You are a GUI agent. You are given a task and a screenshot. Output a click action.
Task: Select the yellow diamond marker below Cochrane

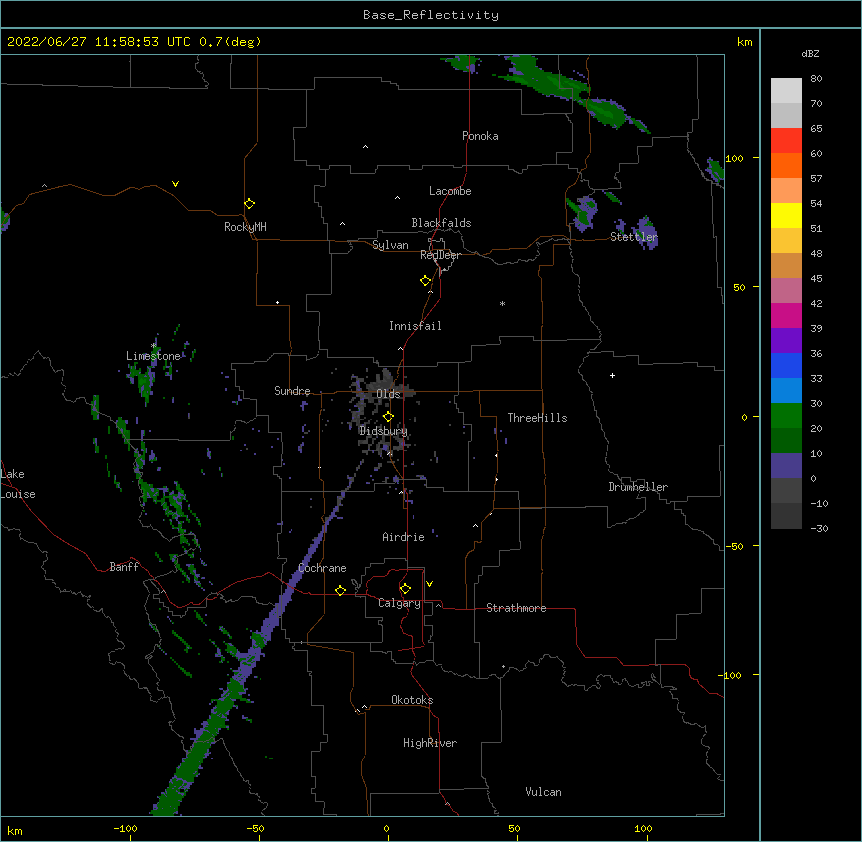point(340,590)
